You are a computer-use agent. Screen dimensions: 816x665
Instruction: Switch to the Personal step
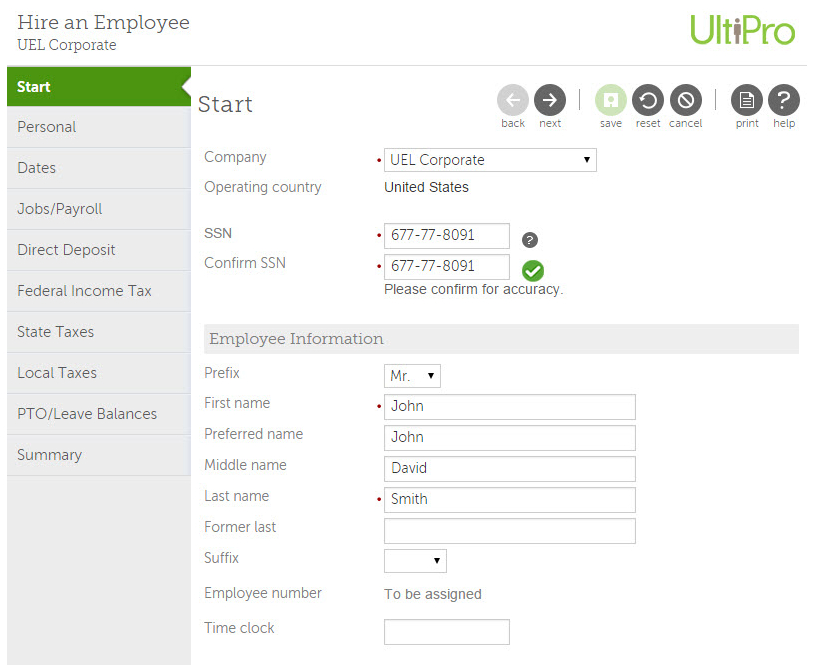(x=46, y=127)
